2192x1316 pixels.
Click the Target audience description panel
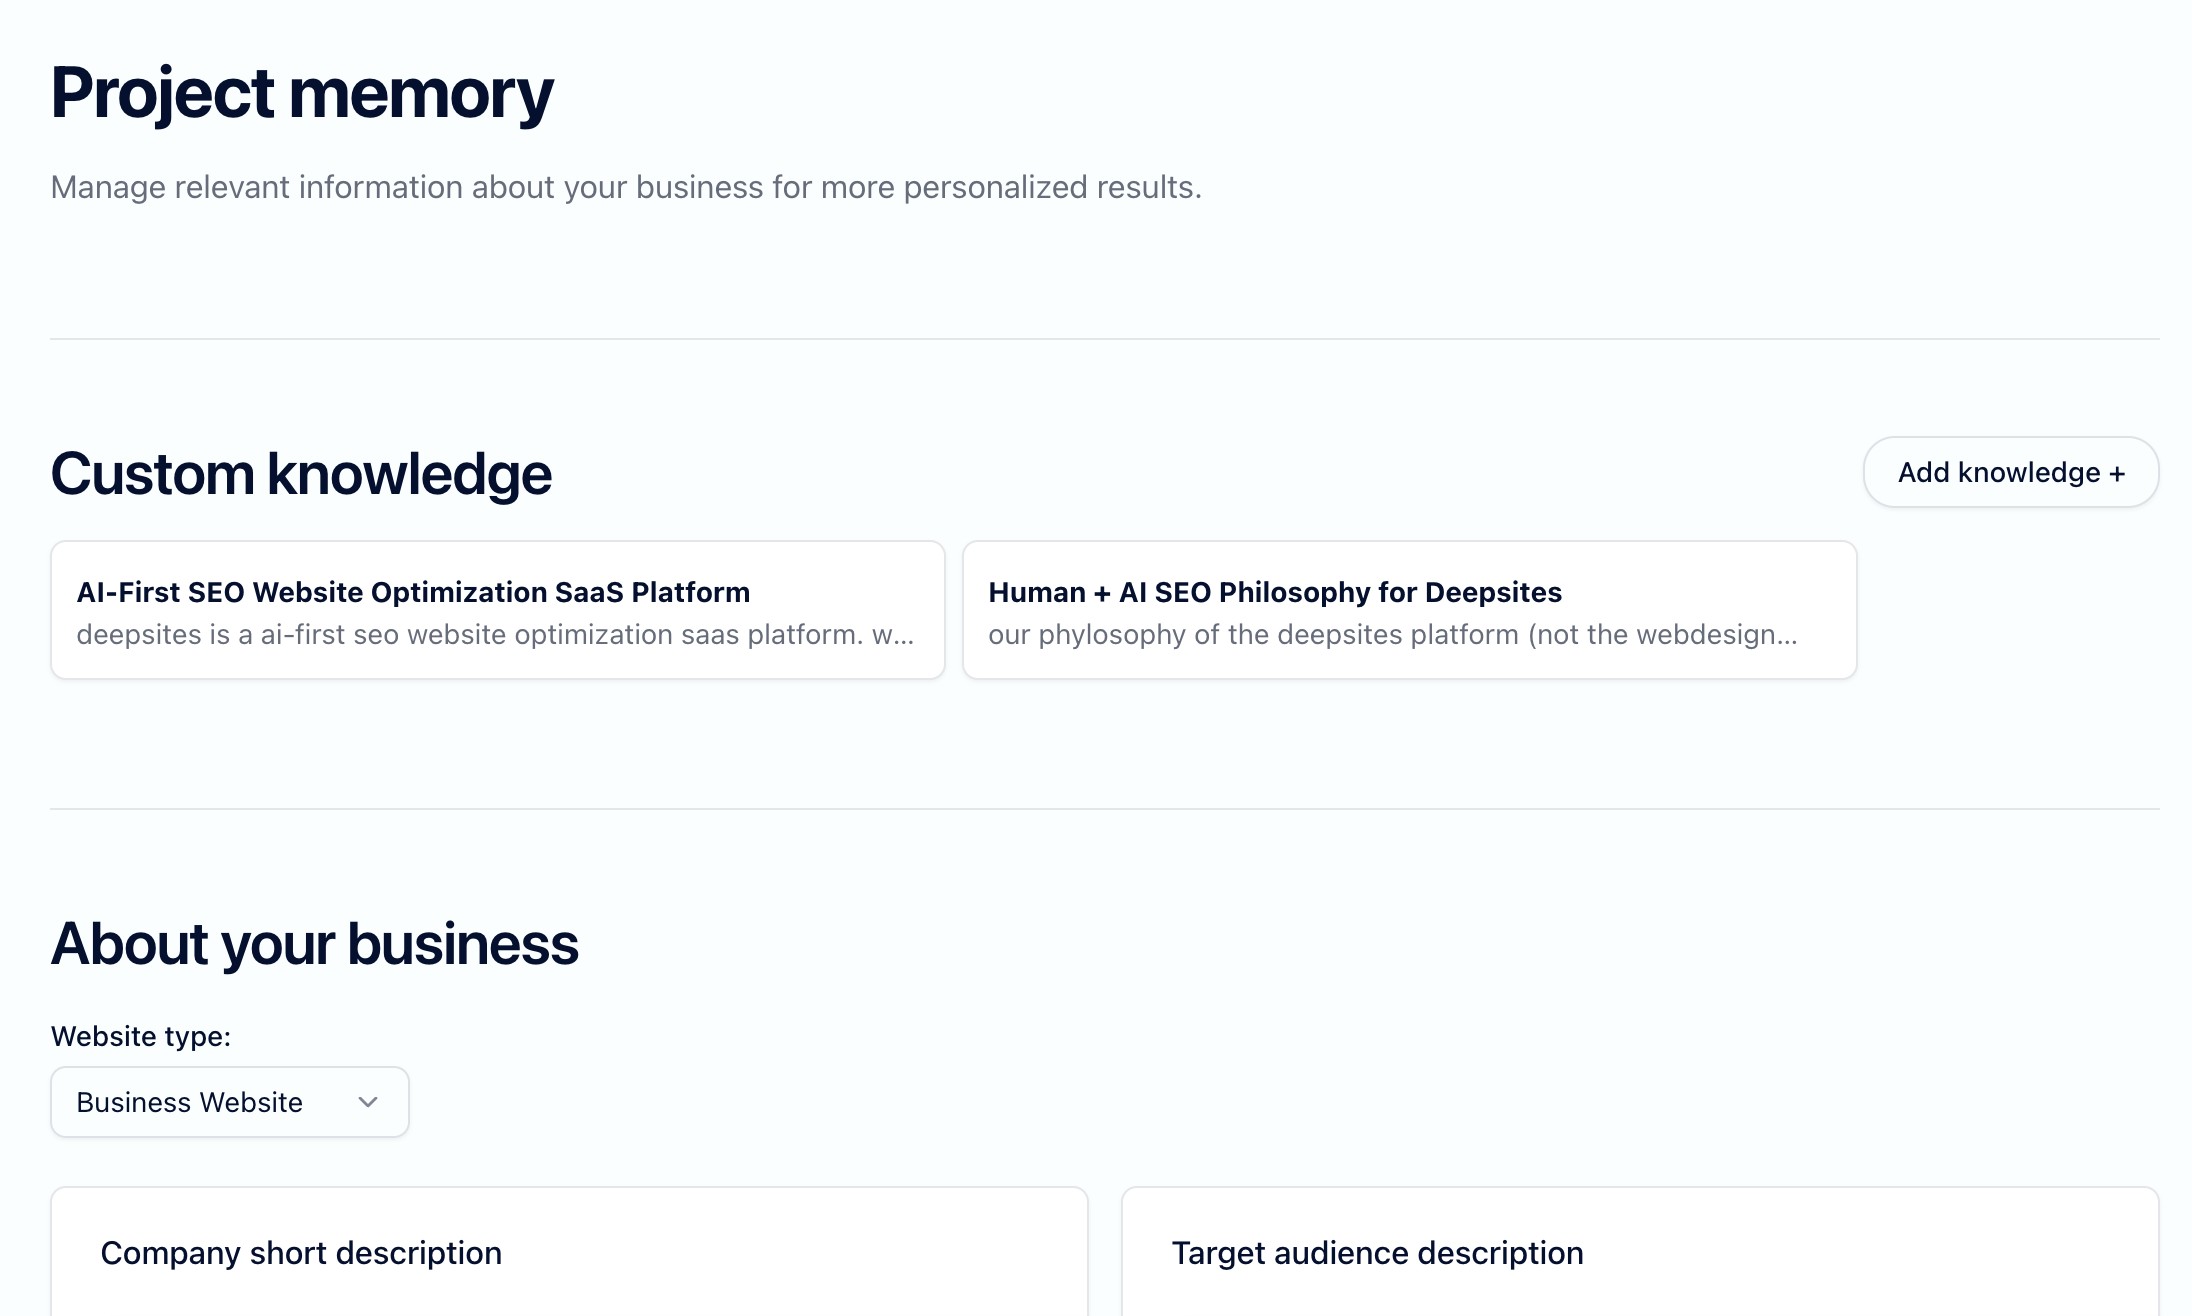[x=1640, y=1252]
